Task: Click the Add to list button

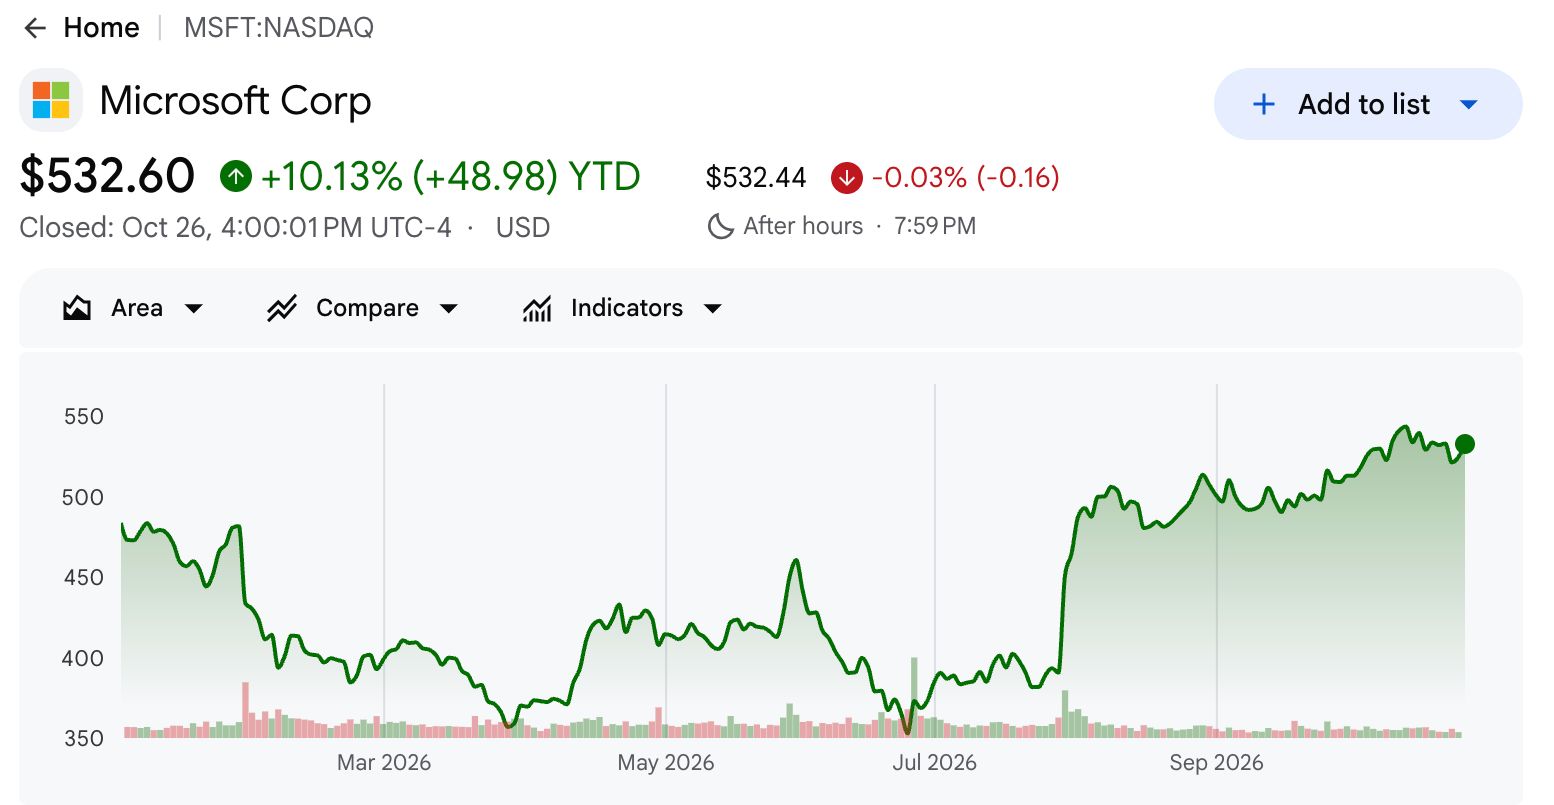Action: point(1368,104)
